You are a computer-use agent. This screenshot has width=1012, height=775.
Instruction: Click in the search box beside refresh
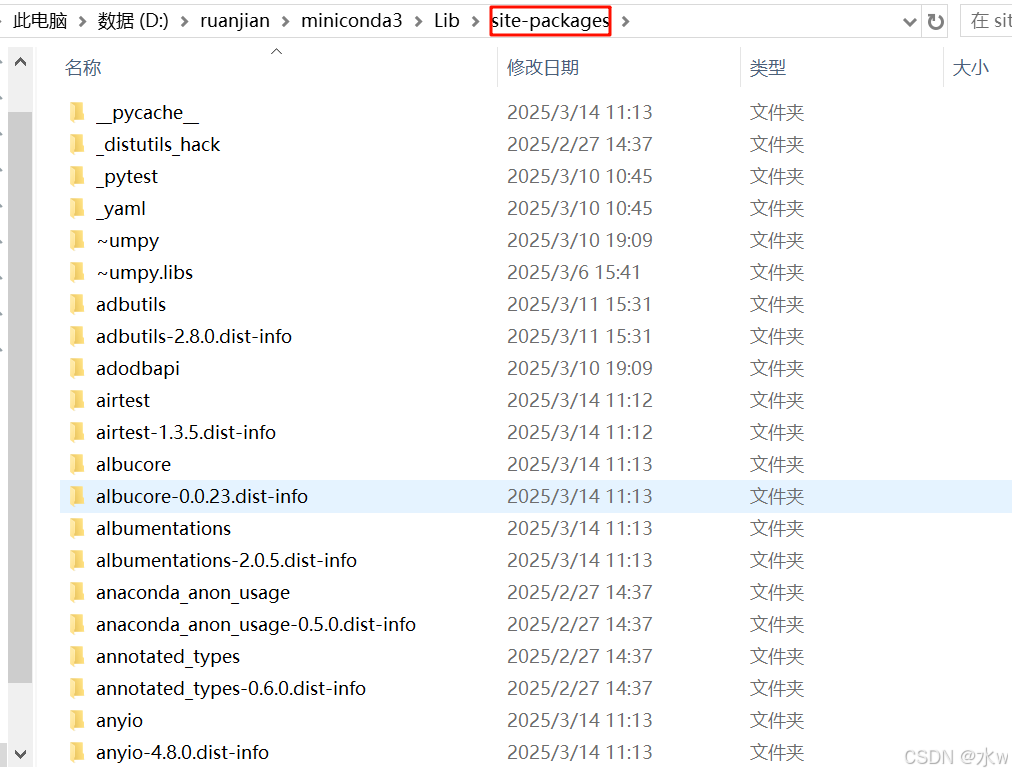pos(986,21)
